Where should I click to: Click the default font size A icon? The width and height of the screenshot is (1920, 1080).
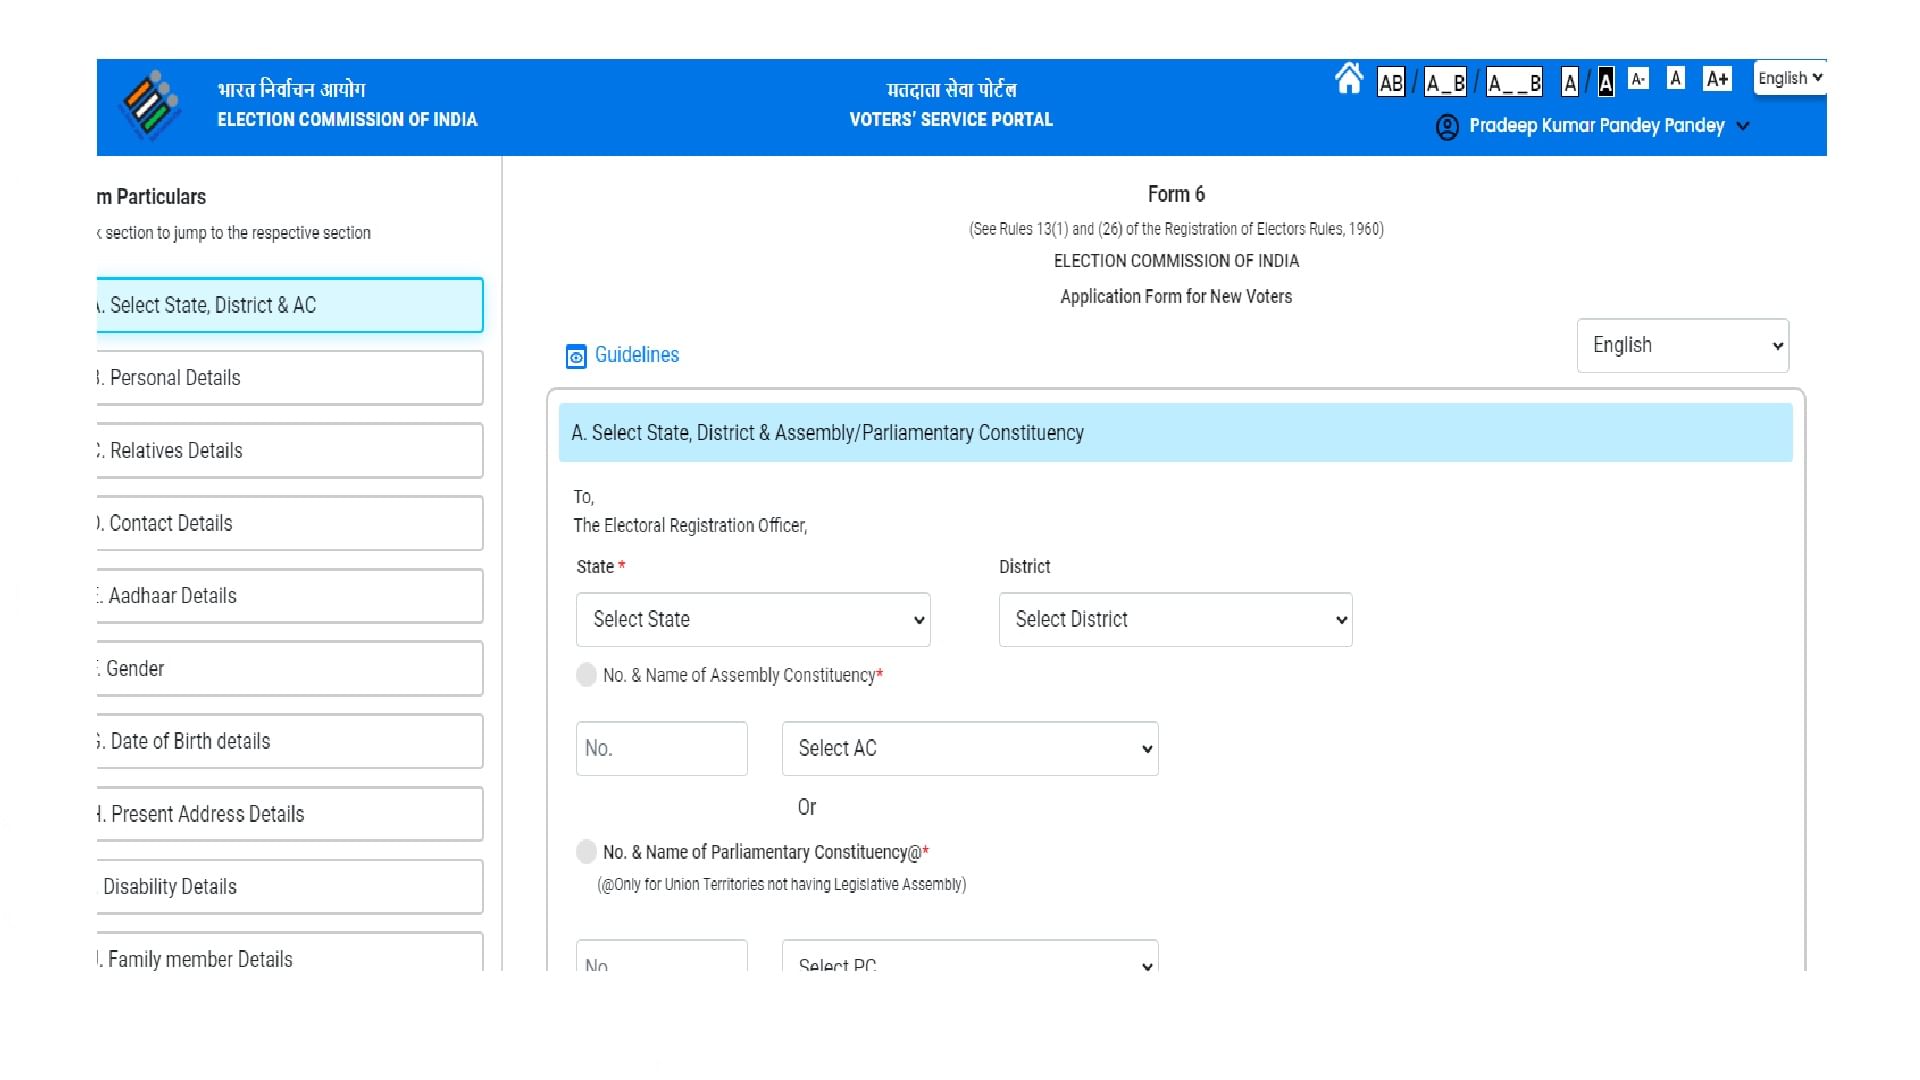[x=1674, y=77]
